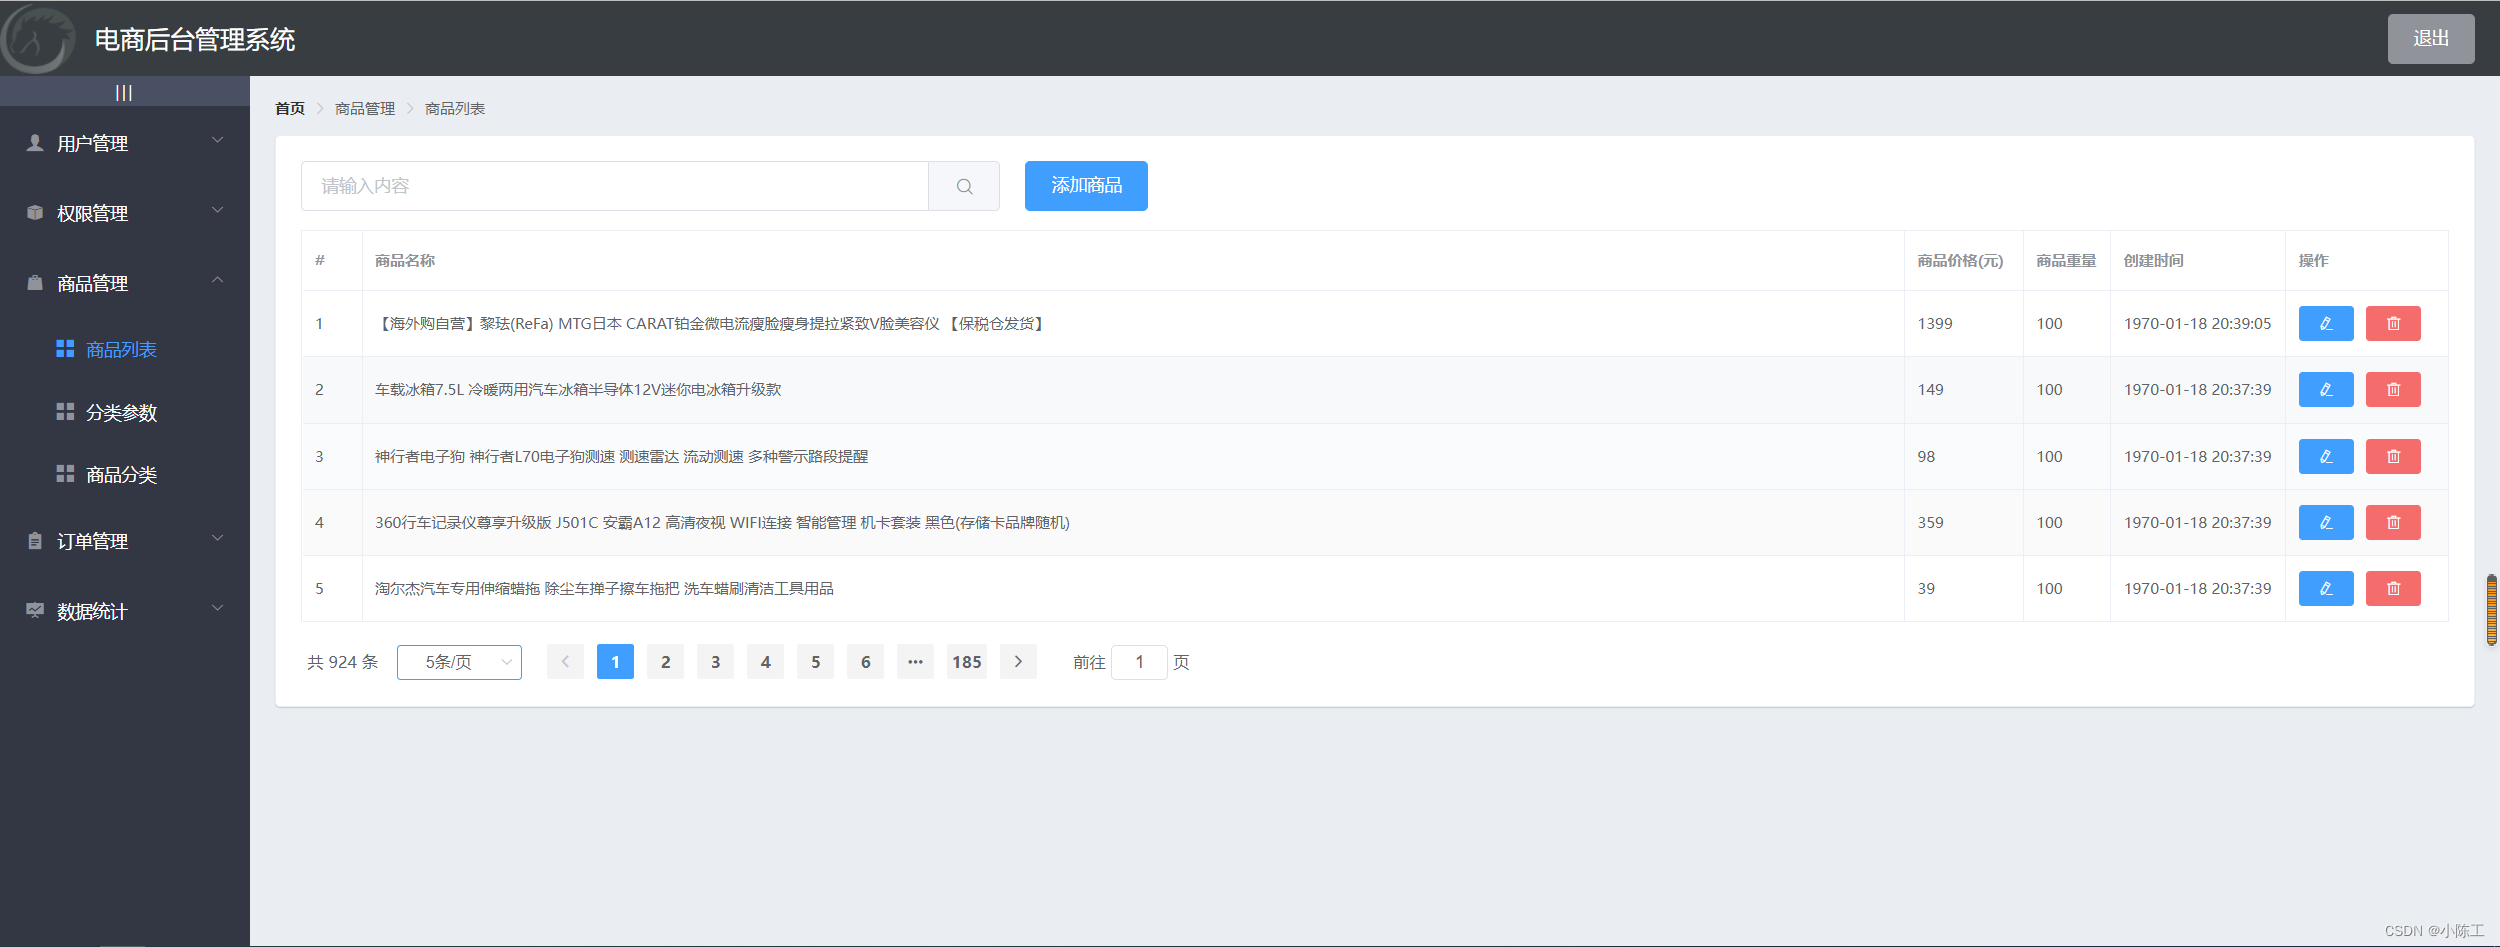The image size is (2500, 947).
Task: Click the sidebar collapse toggle bars
Action: pyautogui.click(x=124, y=93)
